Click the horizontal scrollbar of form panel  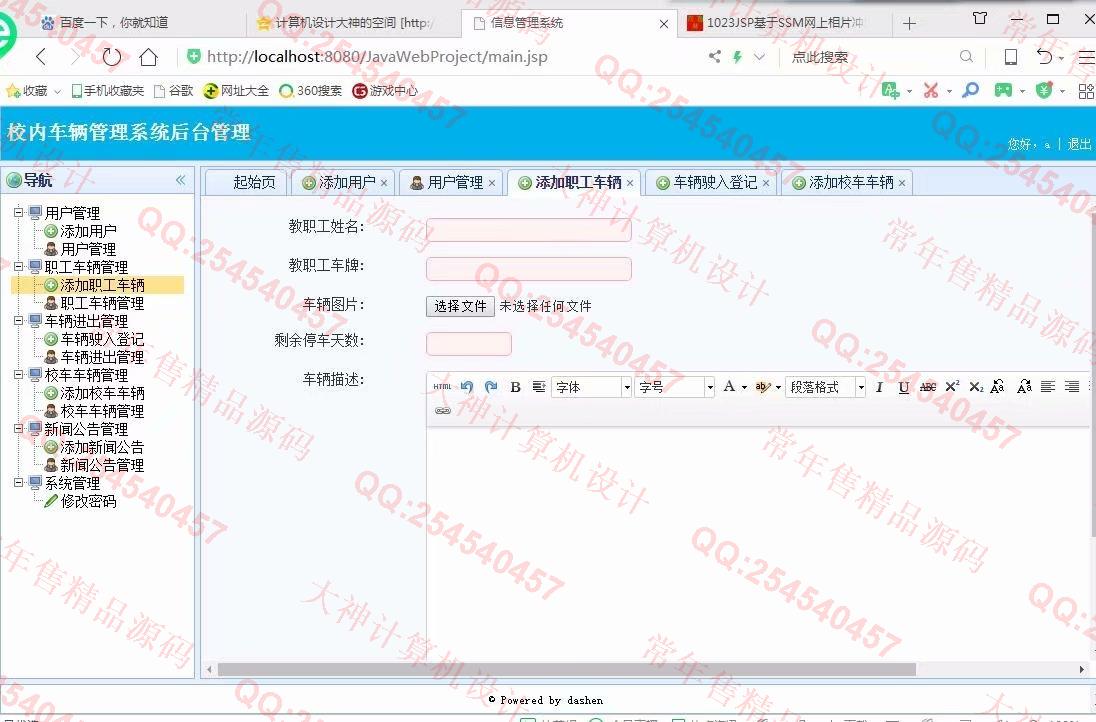566,670
